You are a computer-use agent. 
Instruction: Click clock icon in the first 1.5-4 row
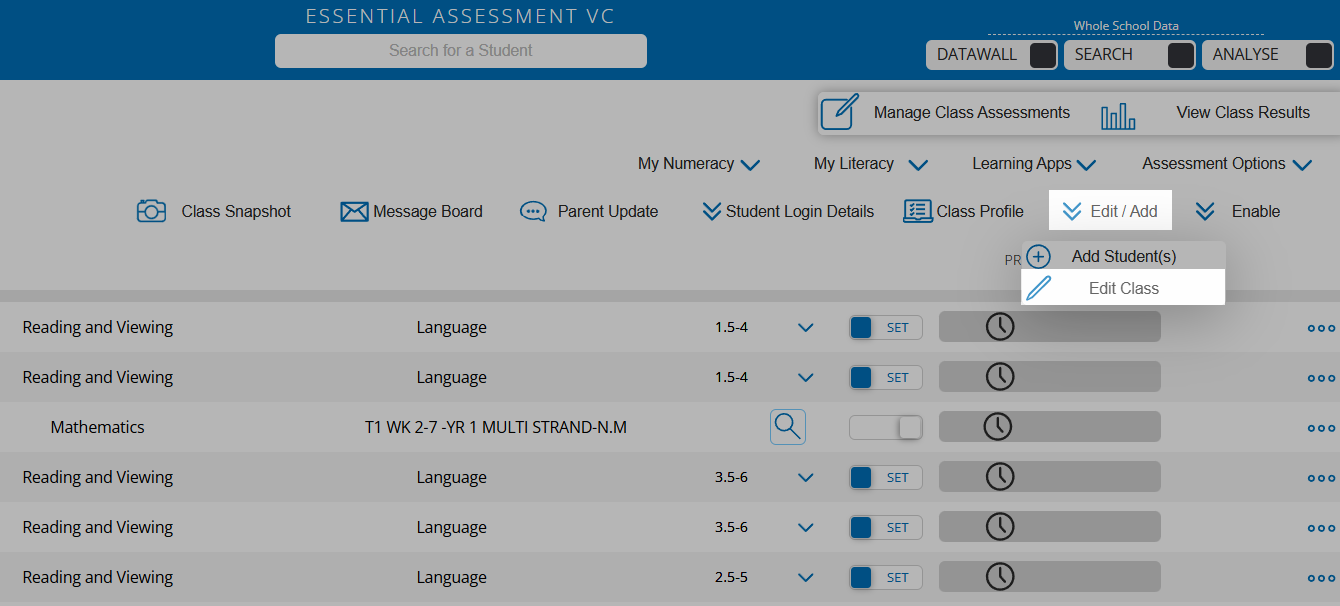click(999, 327)
